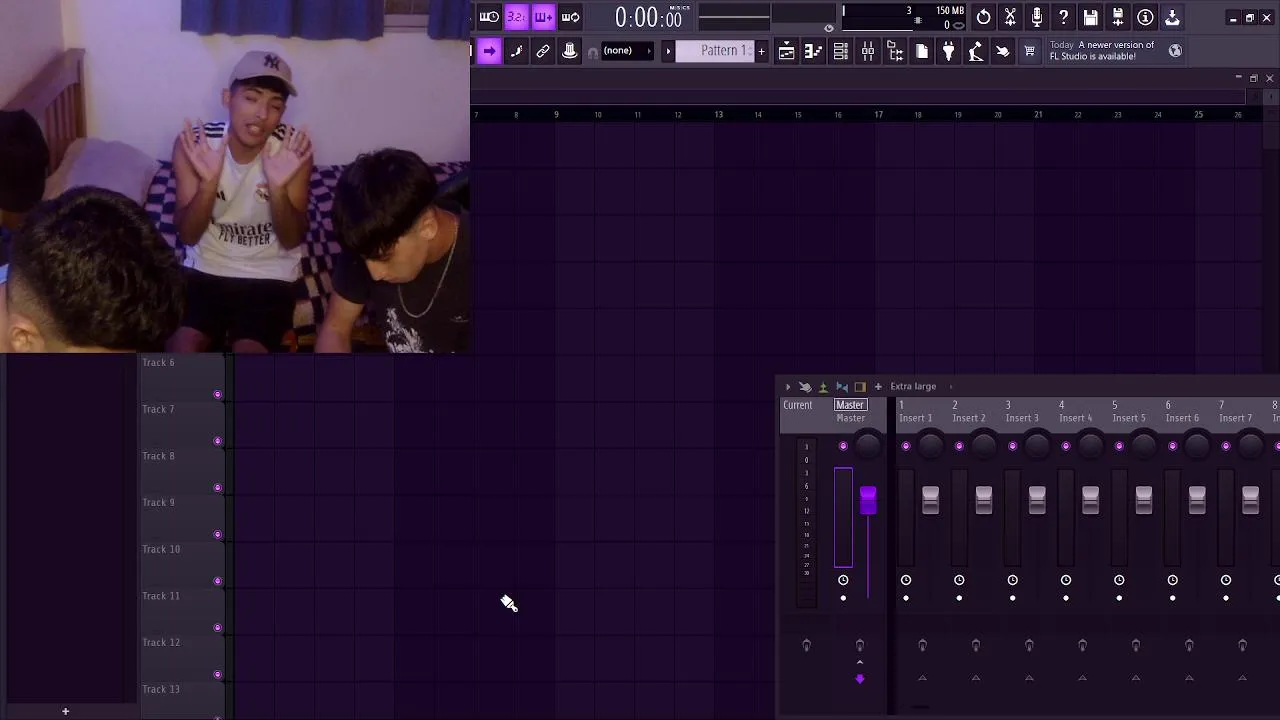Open the Pattern 1 selector
Image resolution: width=1280 pixels, height=720 pixels.
click(716, 51)
